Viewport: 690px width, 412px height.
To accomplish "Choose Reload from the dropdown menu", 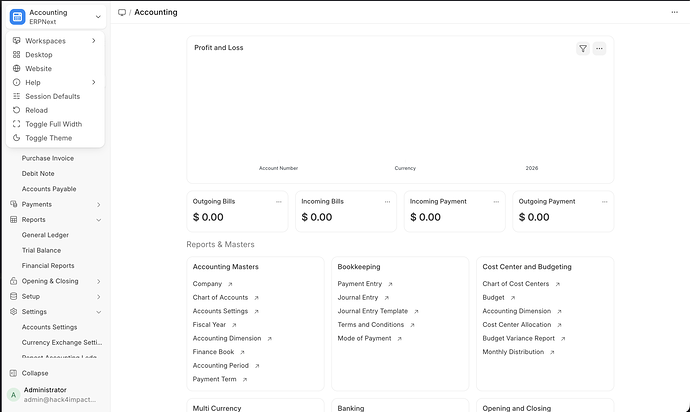I will pyautogui.click(x=36, y=110).
